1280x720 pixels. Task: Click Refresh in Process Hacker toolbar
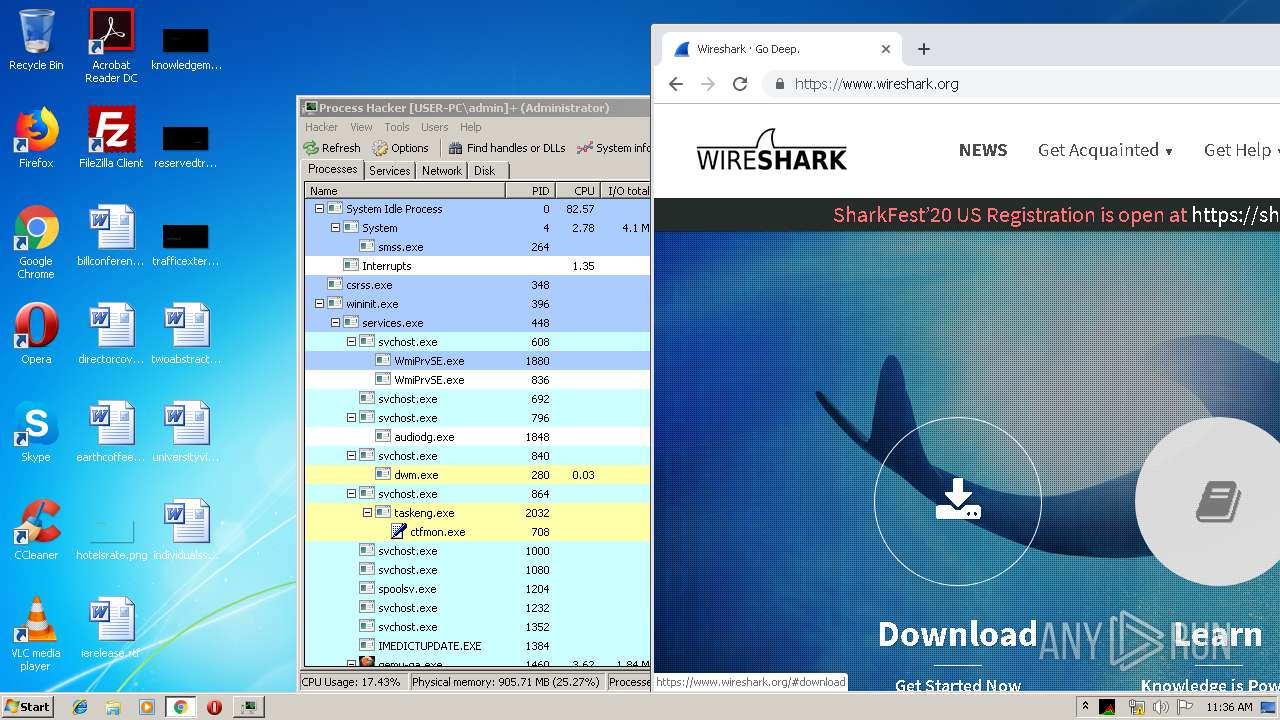[332, 148]
